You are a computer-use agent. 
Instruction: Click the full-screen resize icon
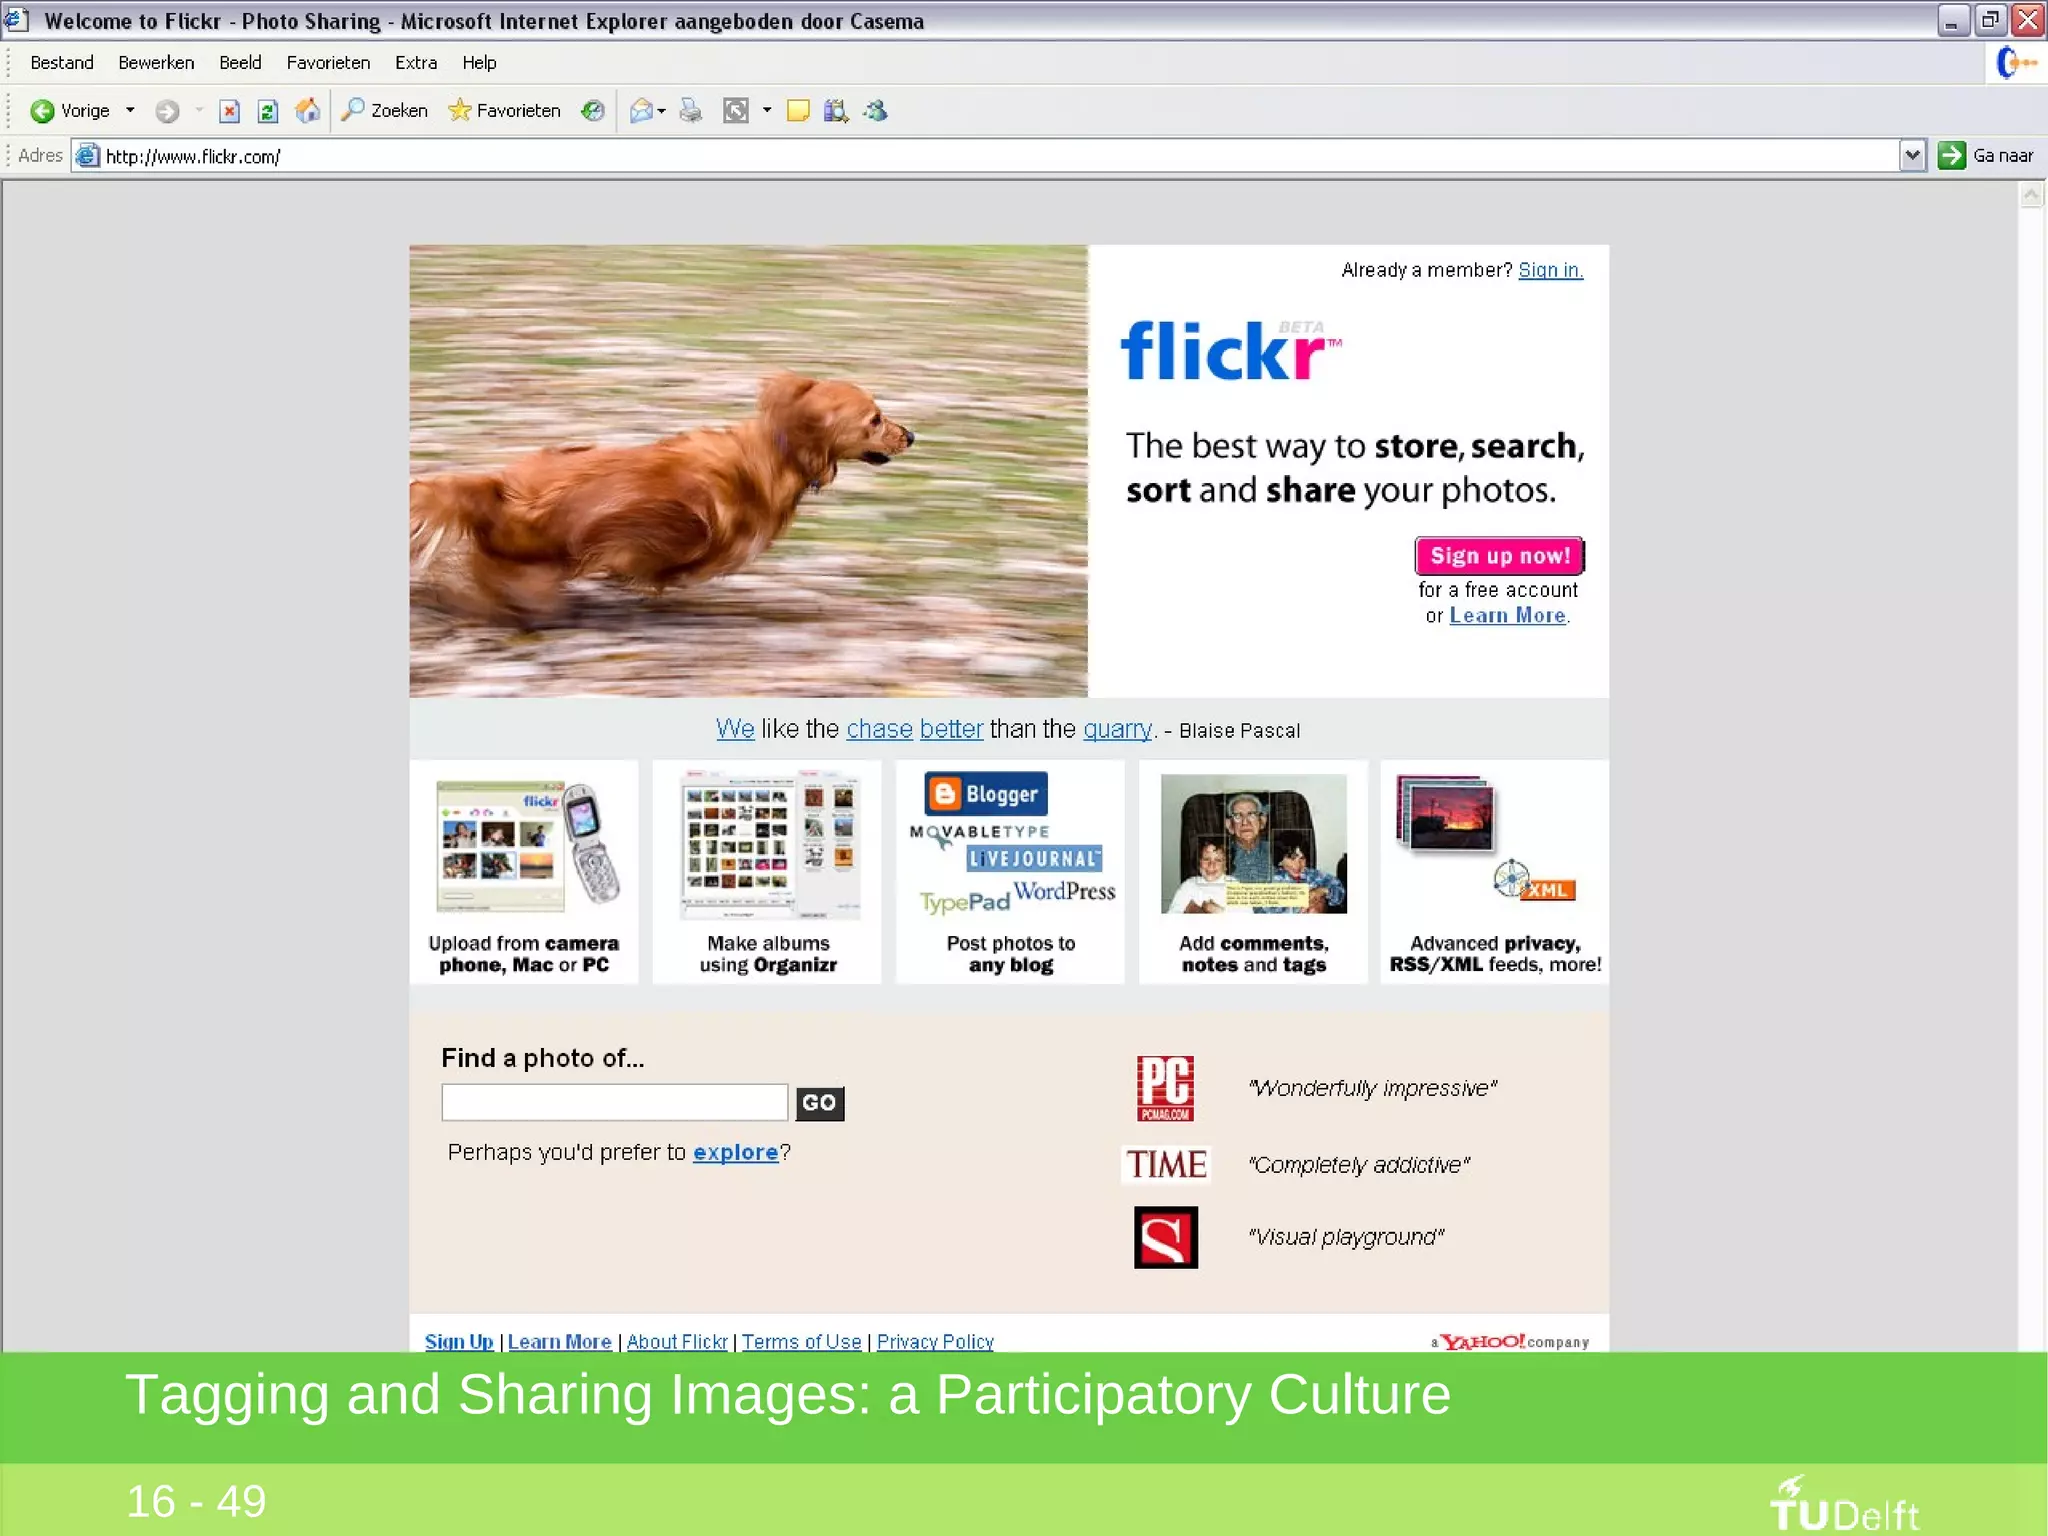coord(736,111)
